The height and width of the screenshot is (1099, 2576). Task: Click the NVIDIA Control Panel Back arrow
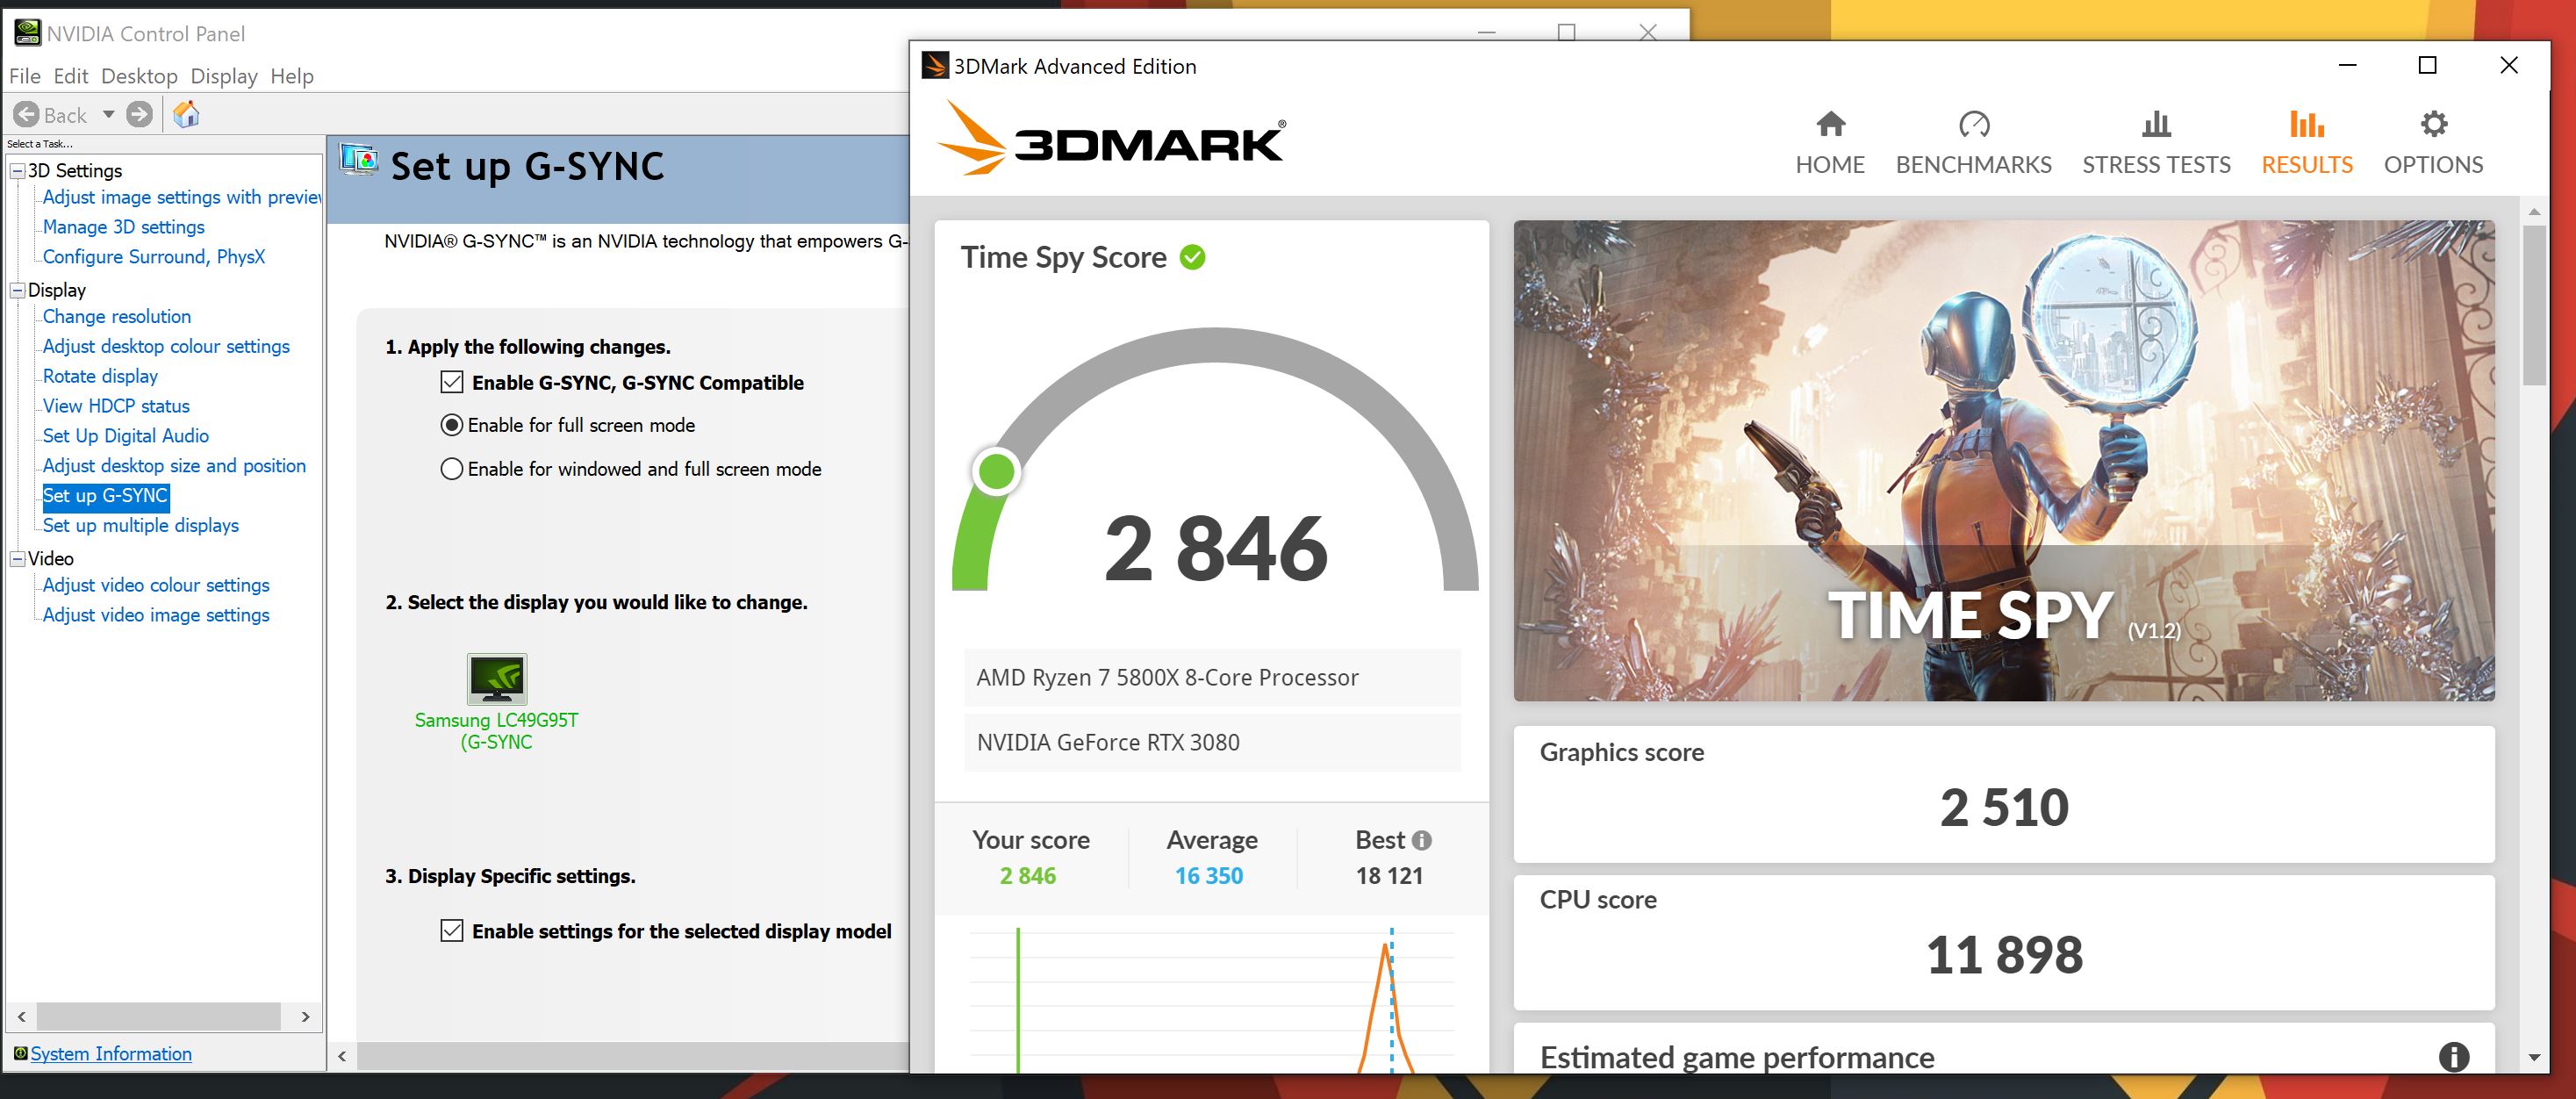[x=27, y=115]
